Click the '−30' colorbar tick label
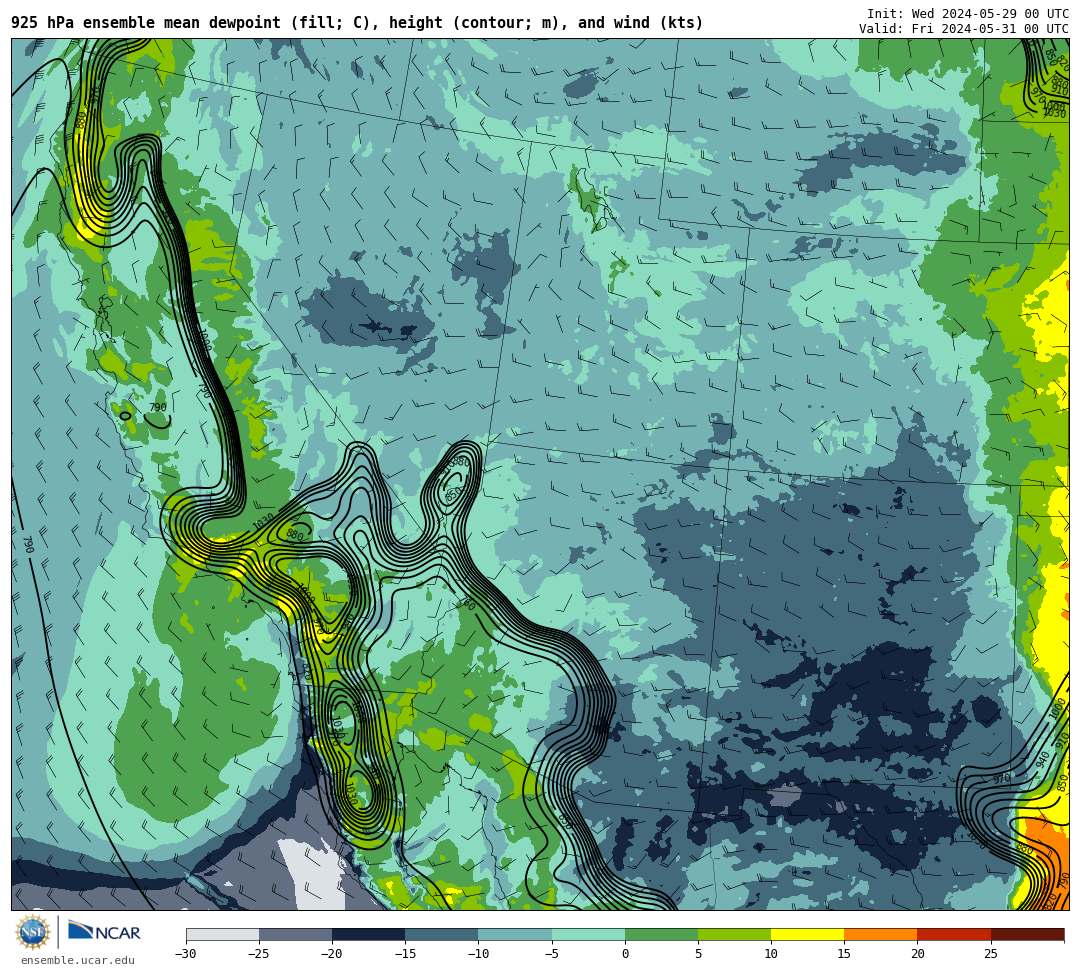 186,954
